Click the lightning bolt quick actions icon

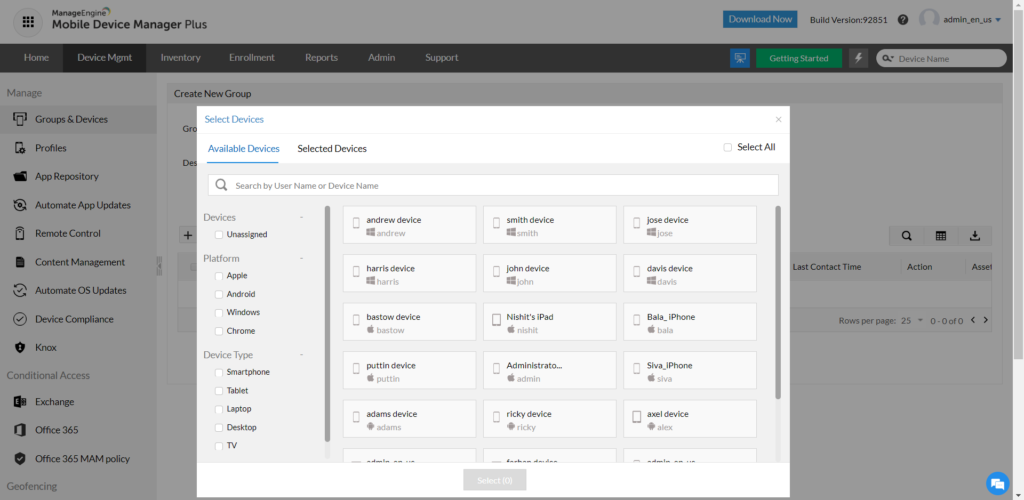click(x=858, y=58)
